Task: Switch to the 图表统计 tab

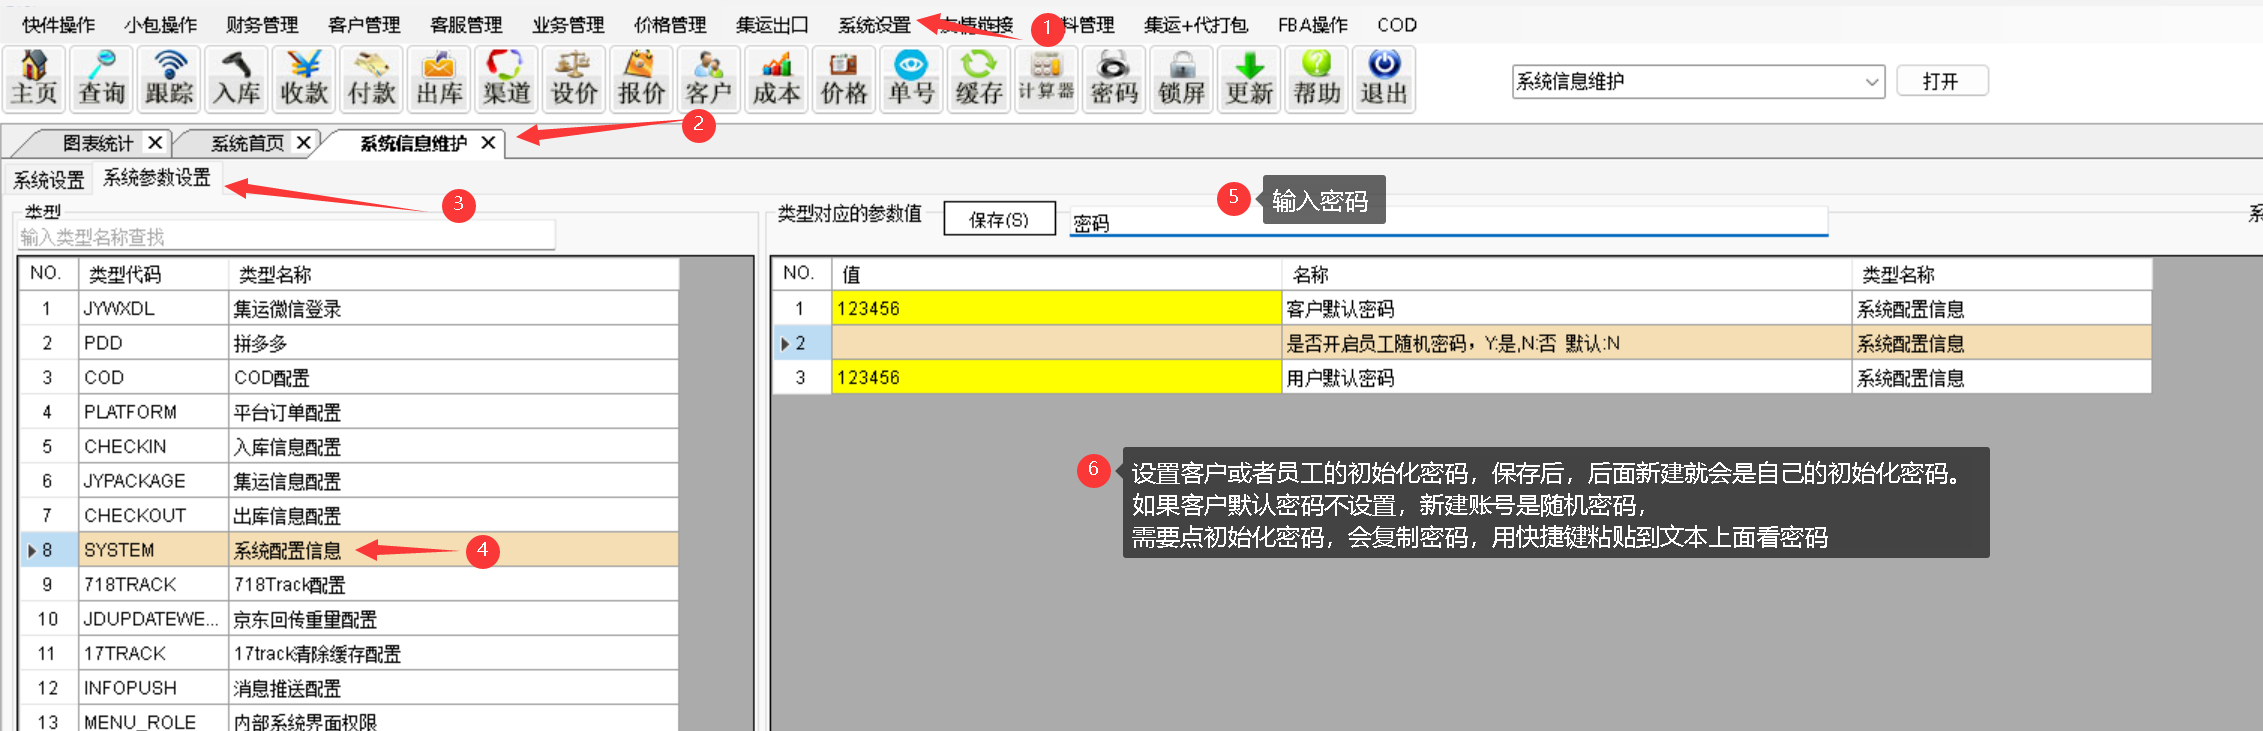Action: click(97, 143)
